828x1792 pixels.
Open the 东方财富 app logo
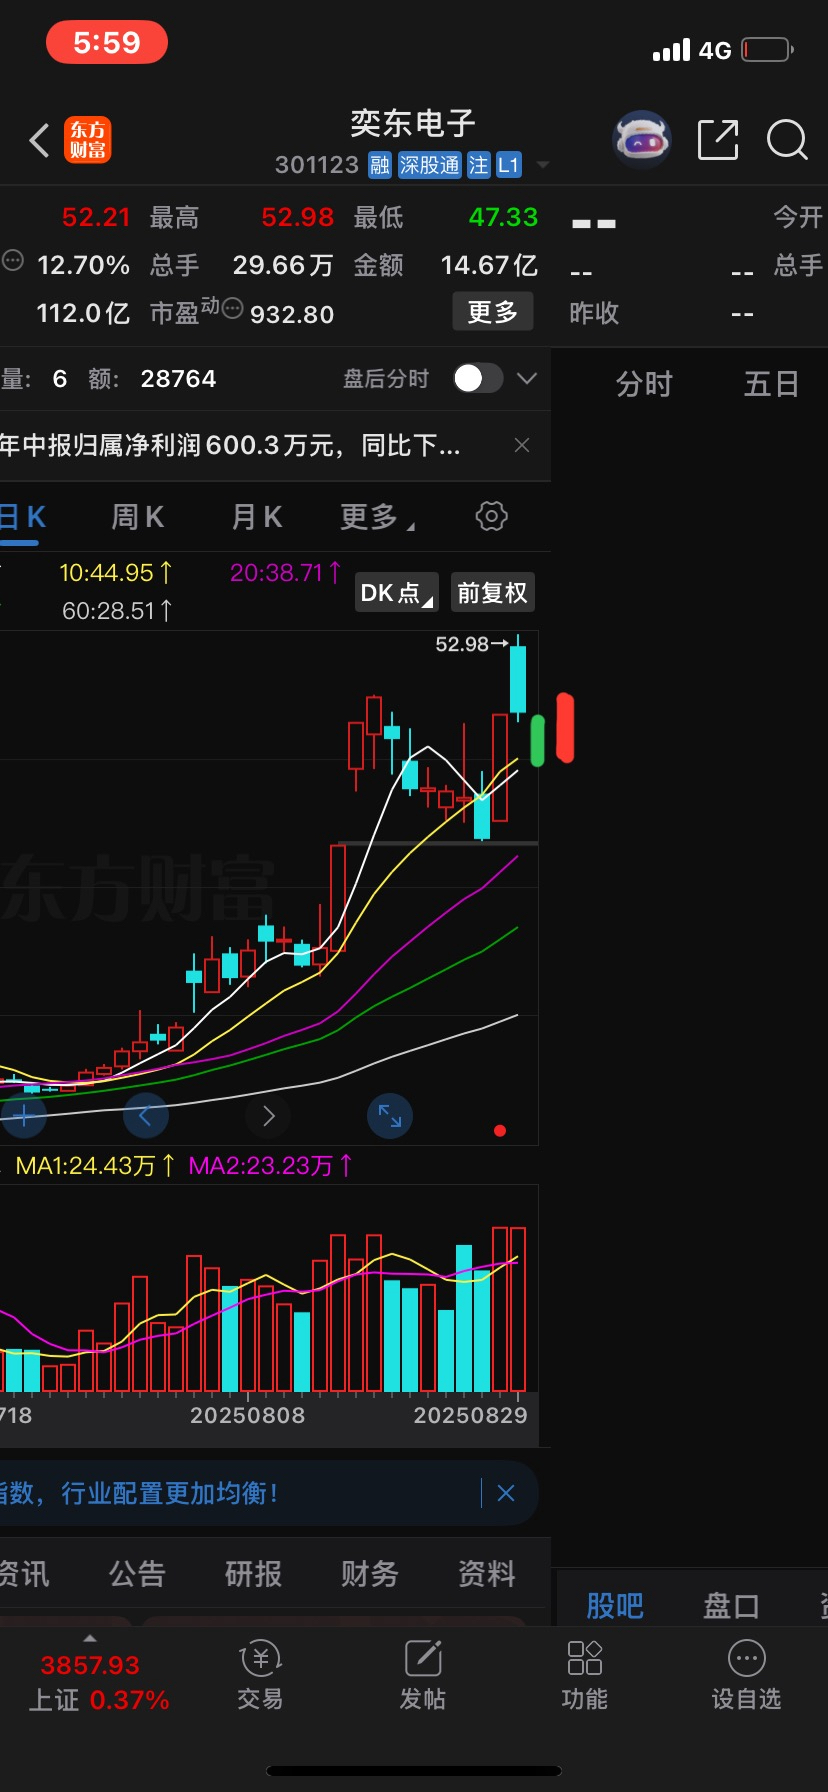(x=88, y=140)
